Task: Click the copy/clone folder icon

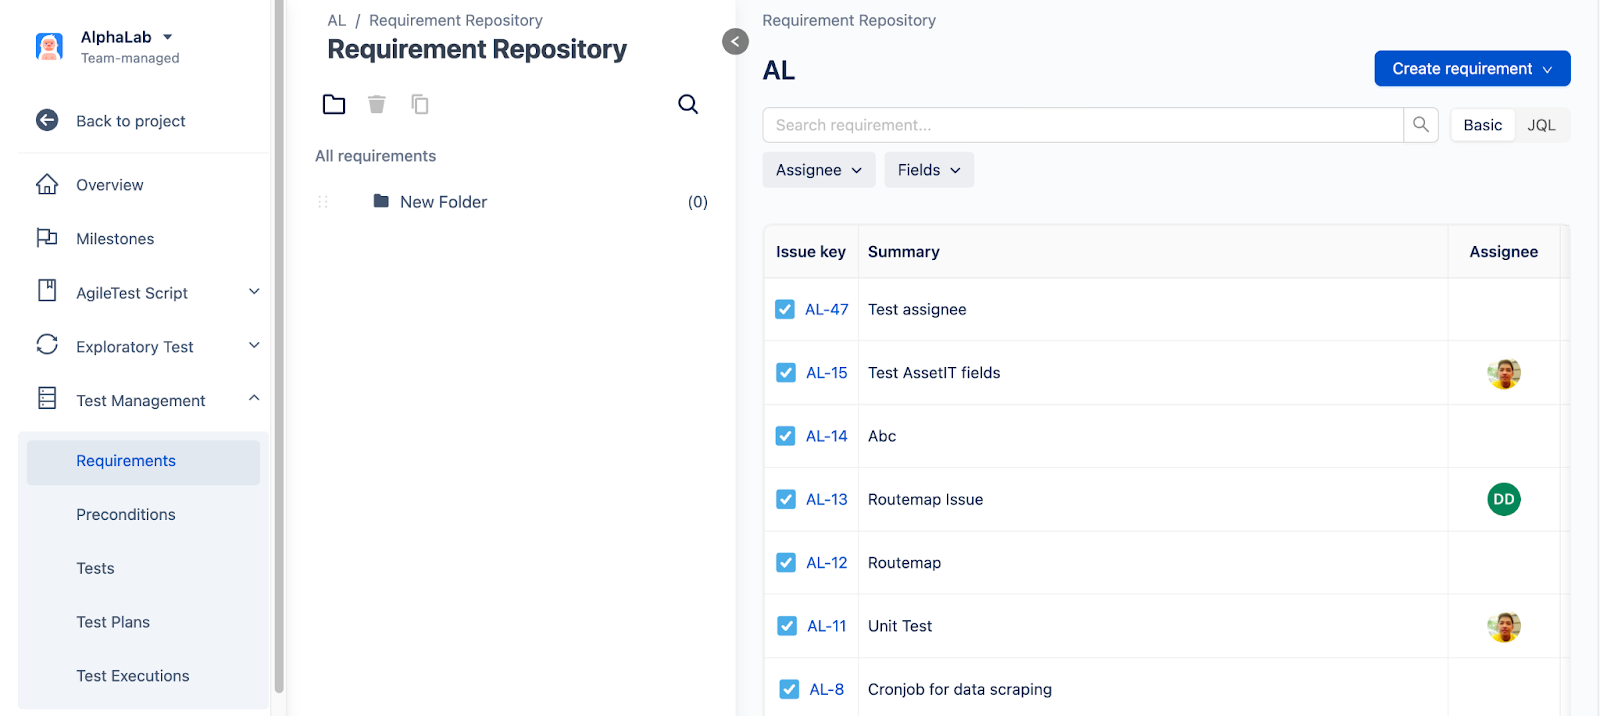Action: click(x=420, y=104)
